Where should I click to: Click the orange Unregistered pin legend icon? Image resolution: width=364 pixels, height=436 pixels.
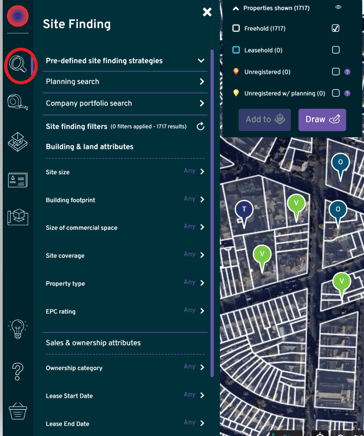coord(236,72)
